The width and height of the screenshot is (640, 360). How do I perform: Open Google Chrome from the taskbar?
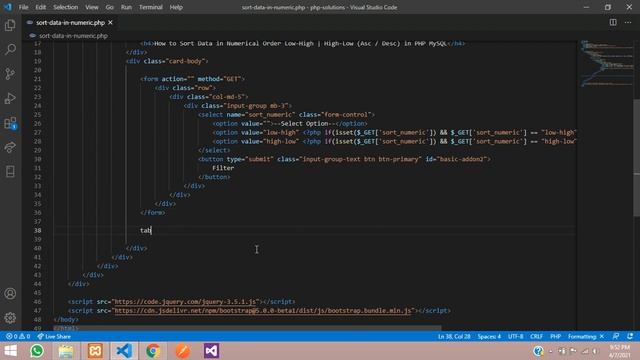click(153, 351)
